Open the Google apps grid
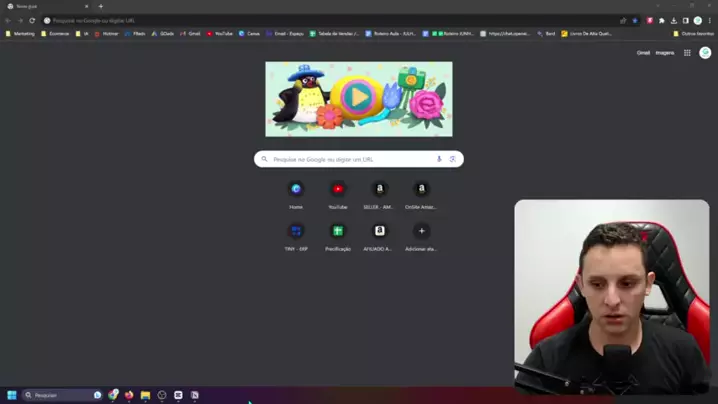 pyautogui.click(x=687, y=53)
